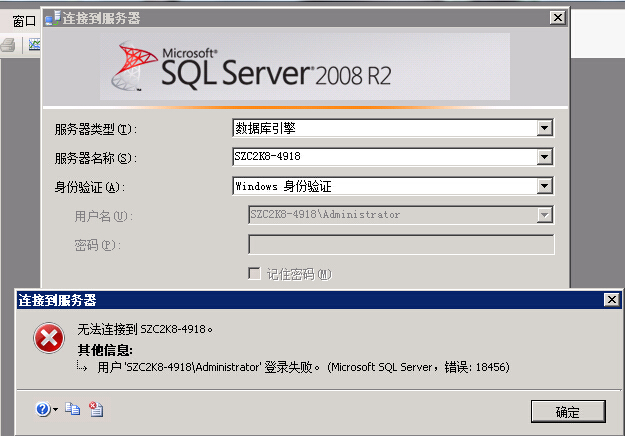Image resolution: width=625 pixels, height=436 pixels.
Task: Open the help icon dropdown arrow
Action: 55,410
